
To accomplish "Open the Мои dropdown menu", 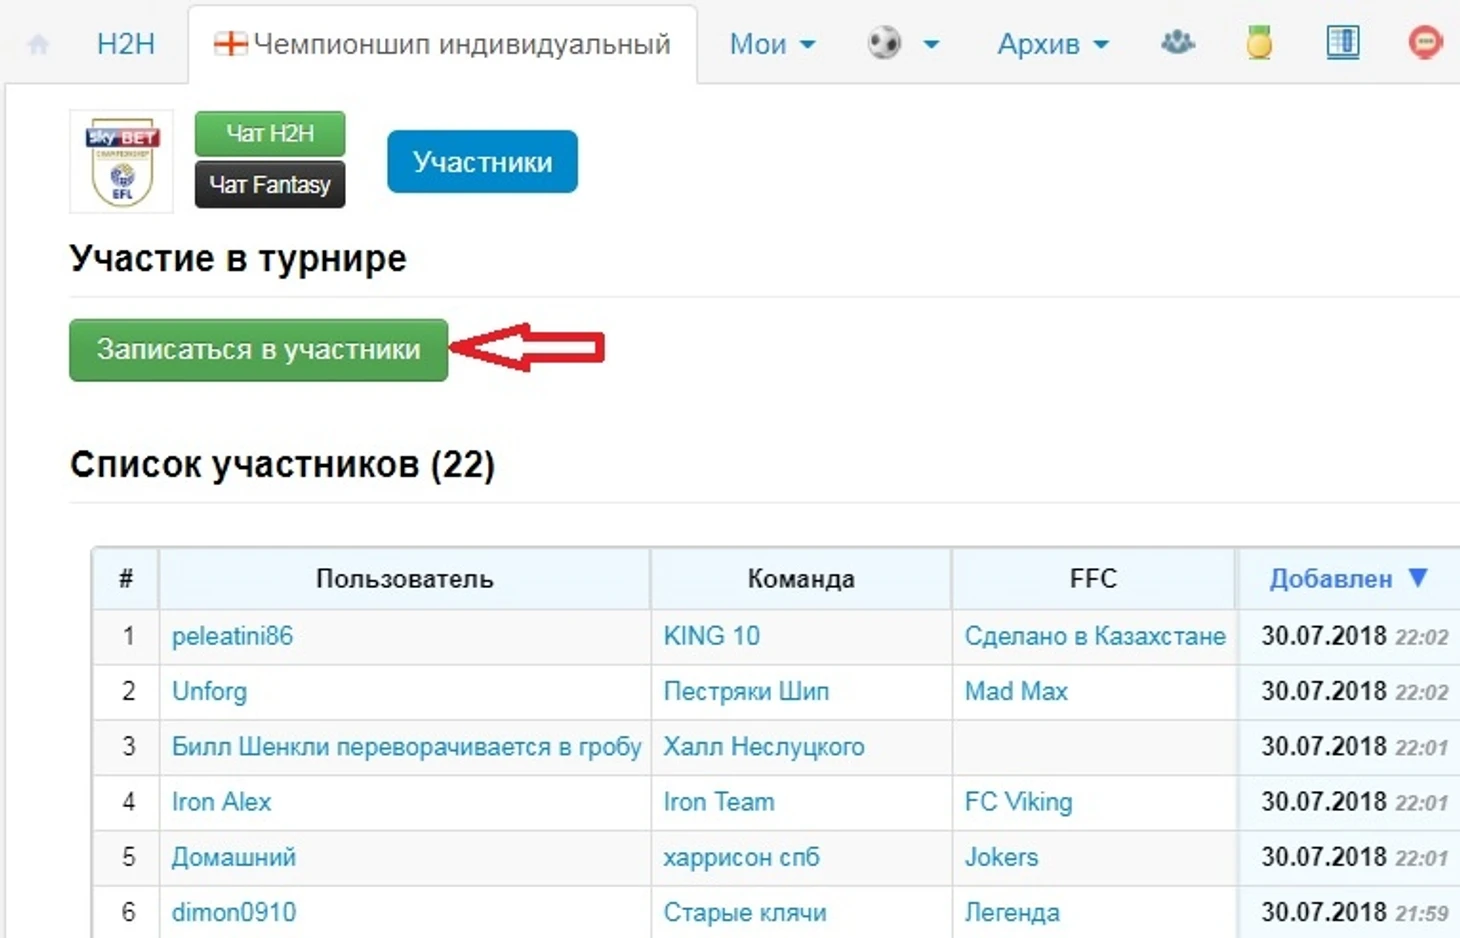I will pos(772,44).
